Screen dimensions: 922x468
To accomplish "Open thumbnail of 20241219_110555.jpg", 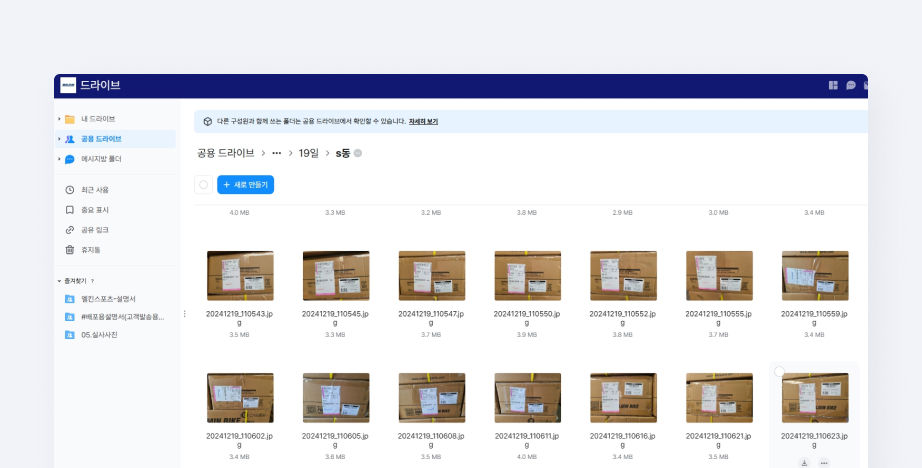I will point(719,276).
